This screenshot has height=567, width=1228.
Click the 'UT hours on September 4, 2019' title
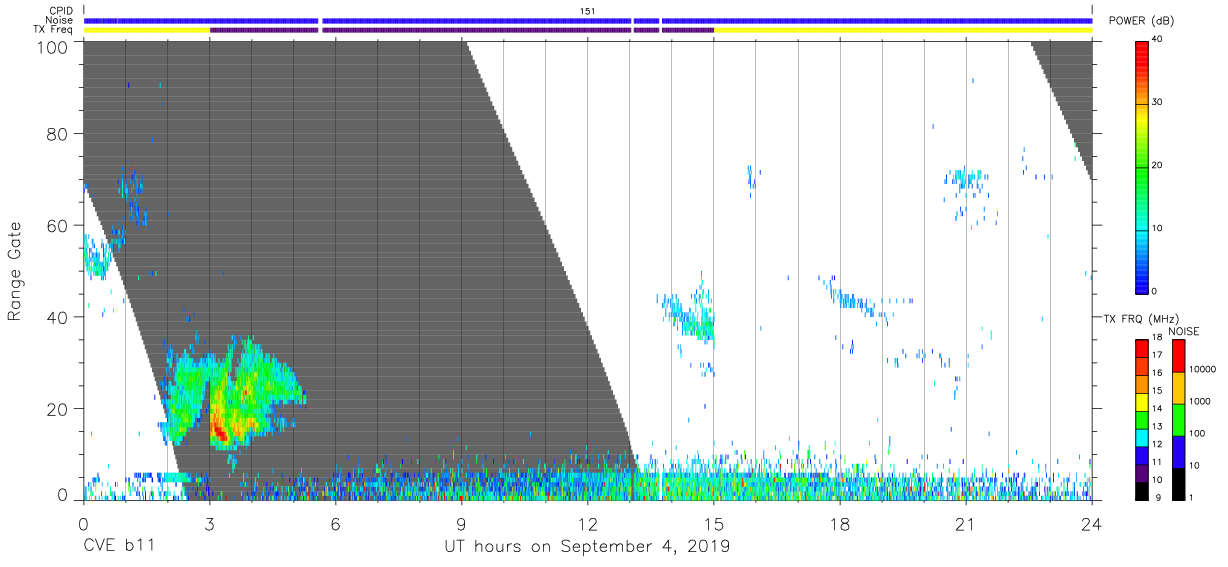(x=587, y=547)
